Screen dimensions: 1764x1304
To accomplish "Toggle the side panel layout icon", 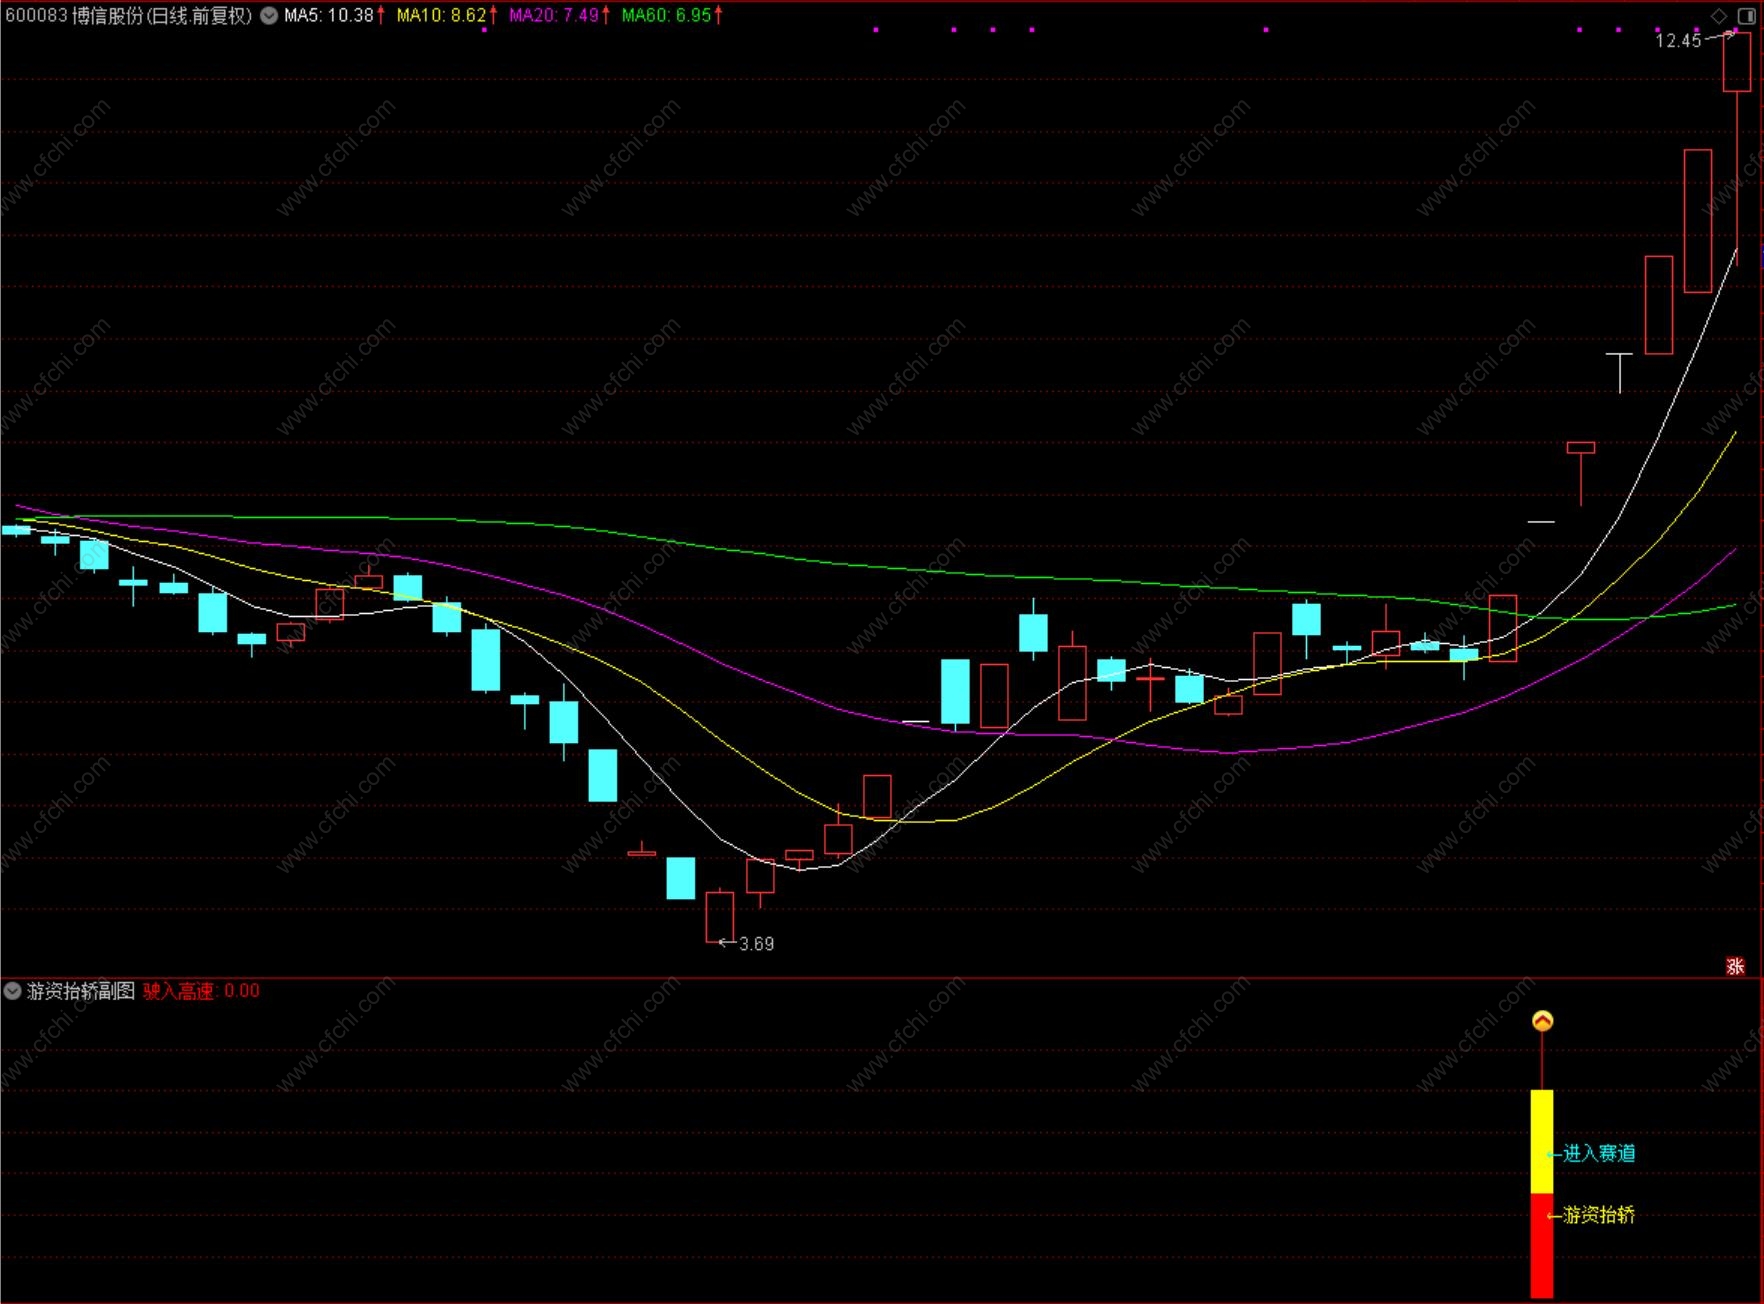I will [1748, 16].
